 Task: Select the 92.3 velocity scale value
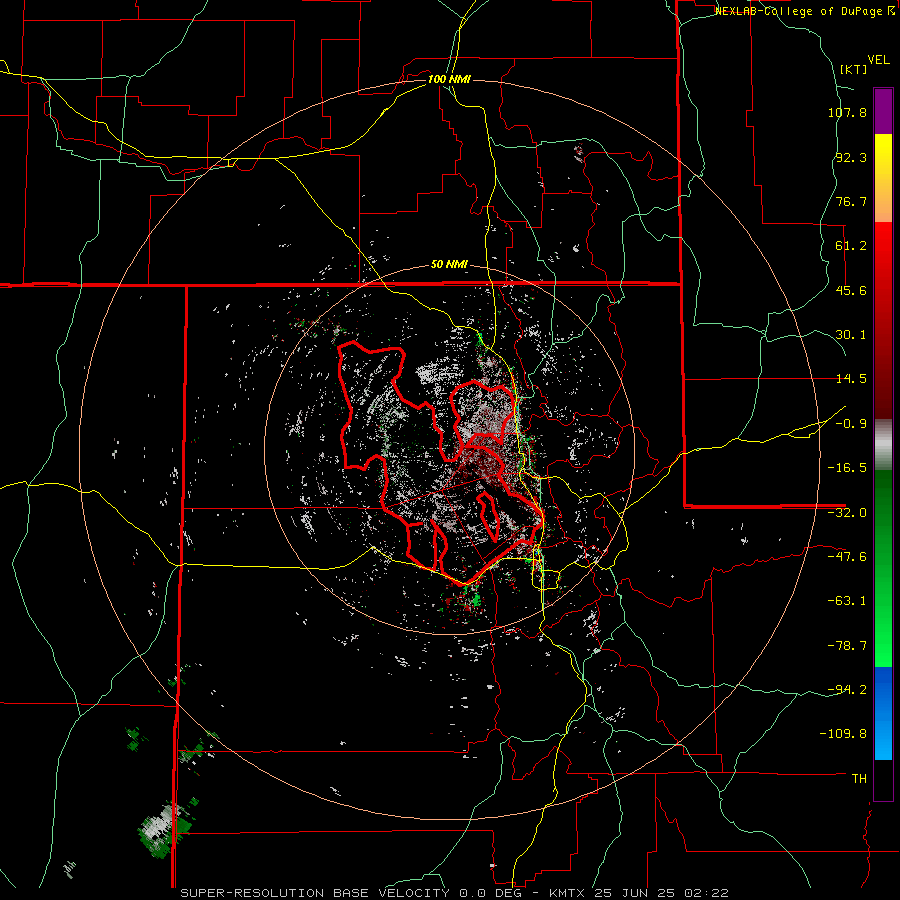pos(851,157)
